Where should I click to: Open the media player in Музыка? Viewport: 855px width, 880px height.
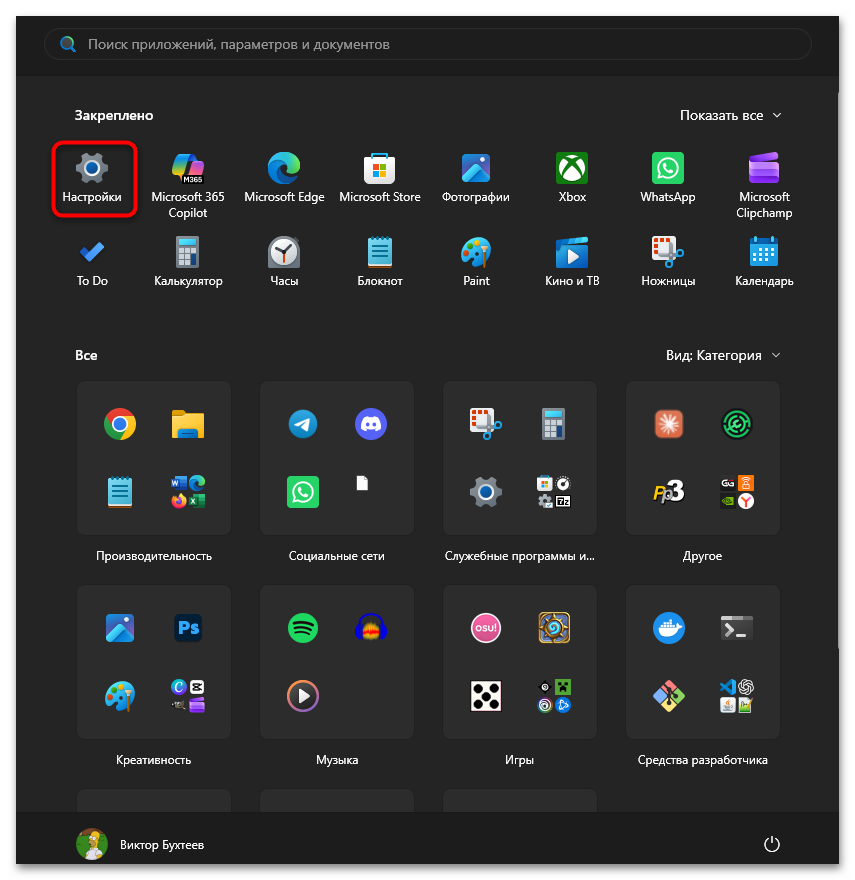(303, 696)
